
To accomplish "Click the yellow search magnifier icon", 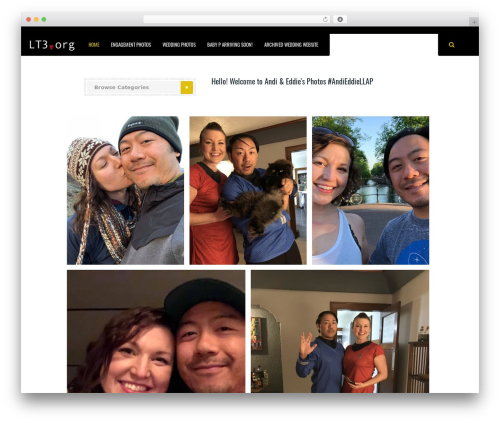I will (451, 45).
